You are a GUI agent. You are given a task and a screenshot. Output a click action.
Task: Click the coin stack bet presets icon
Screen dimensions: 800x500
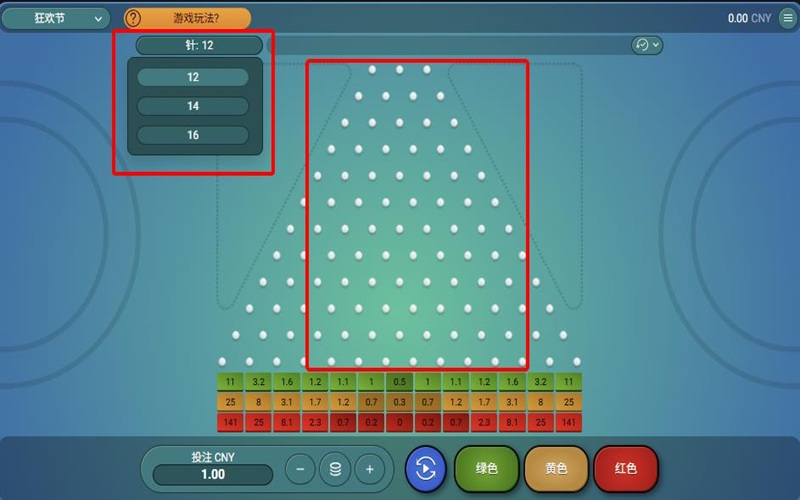pyautogui.click(x=335, y=469)
